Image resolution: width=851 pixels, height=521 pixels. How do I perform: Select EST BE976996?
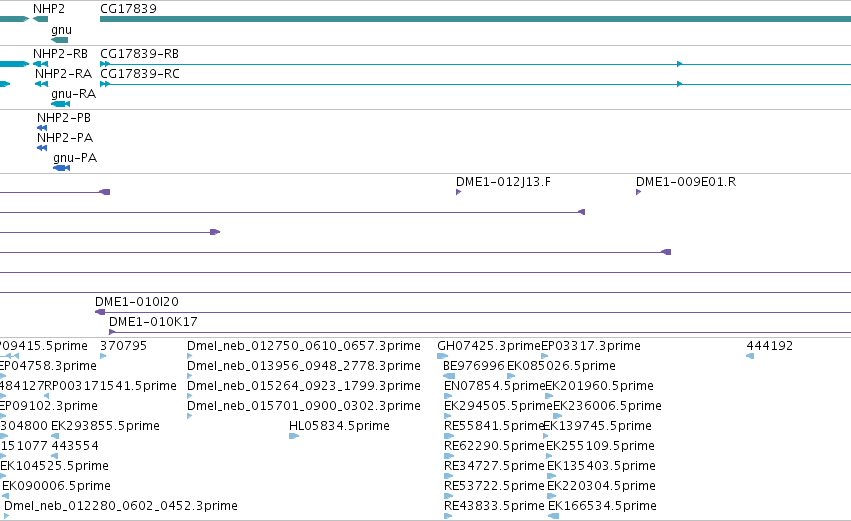pos(474,366)
